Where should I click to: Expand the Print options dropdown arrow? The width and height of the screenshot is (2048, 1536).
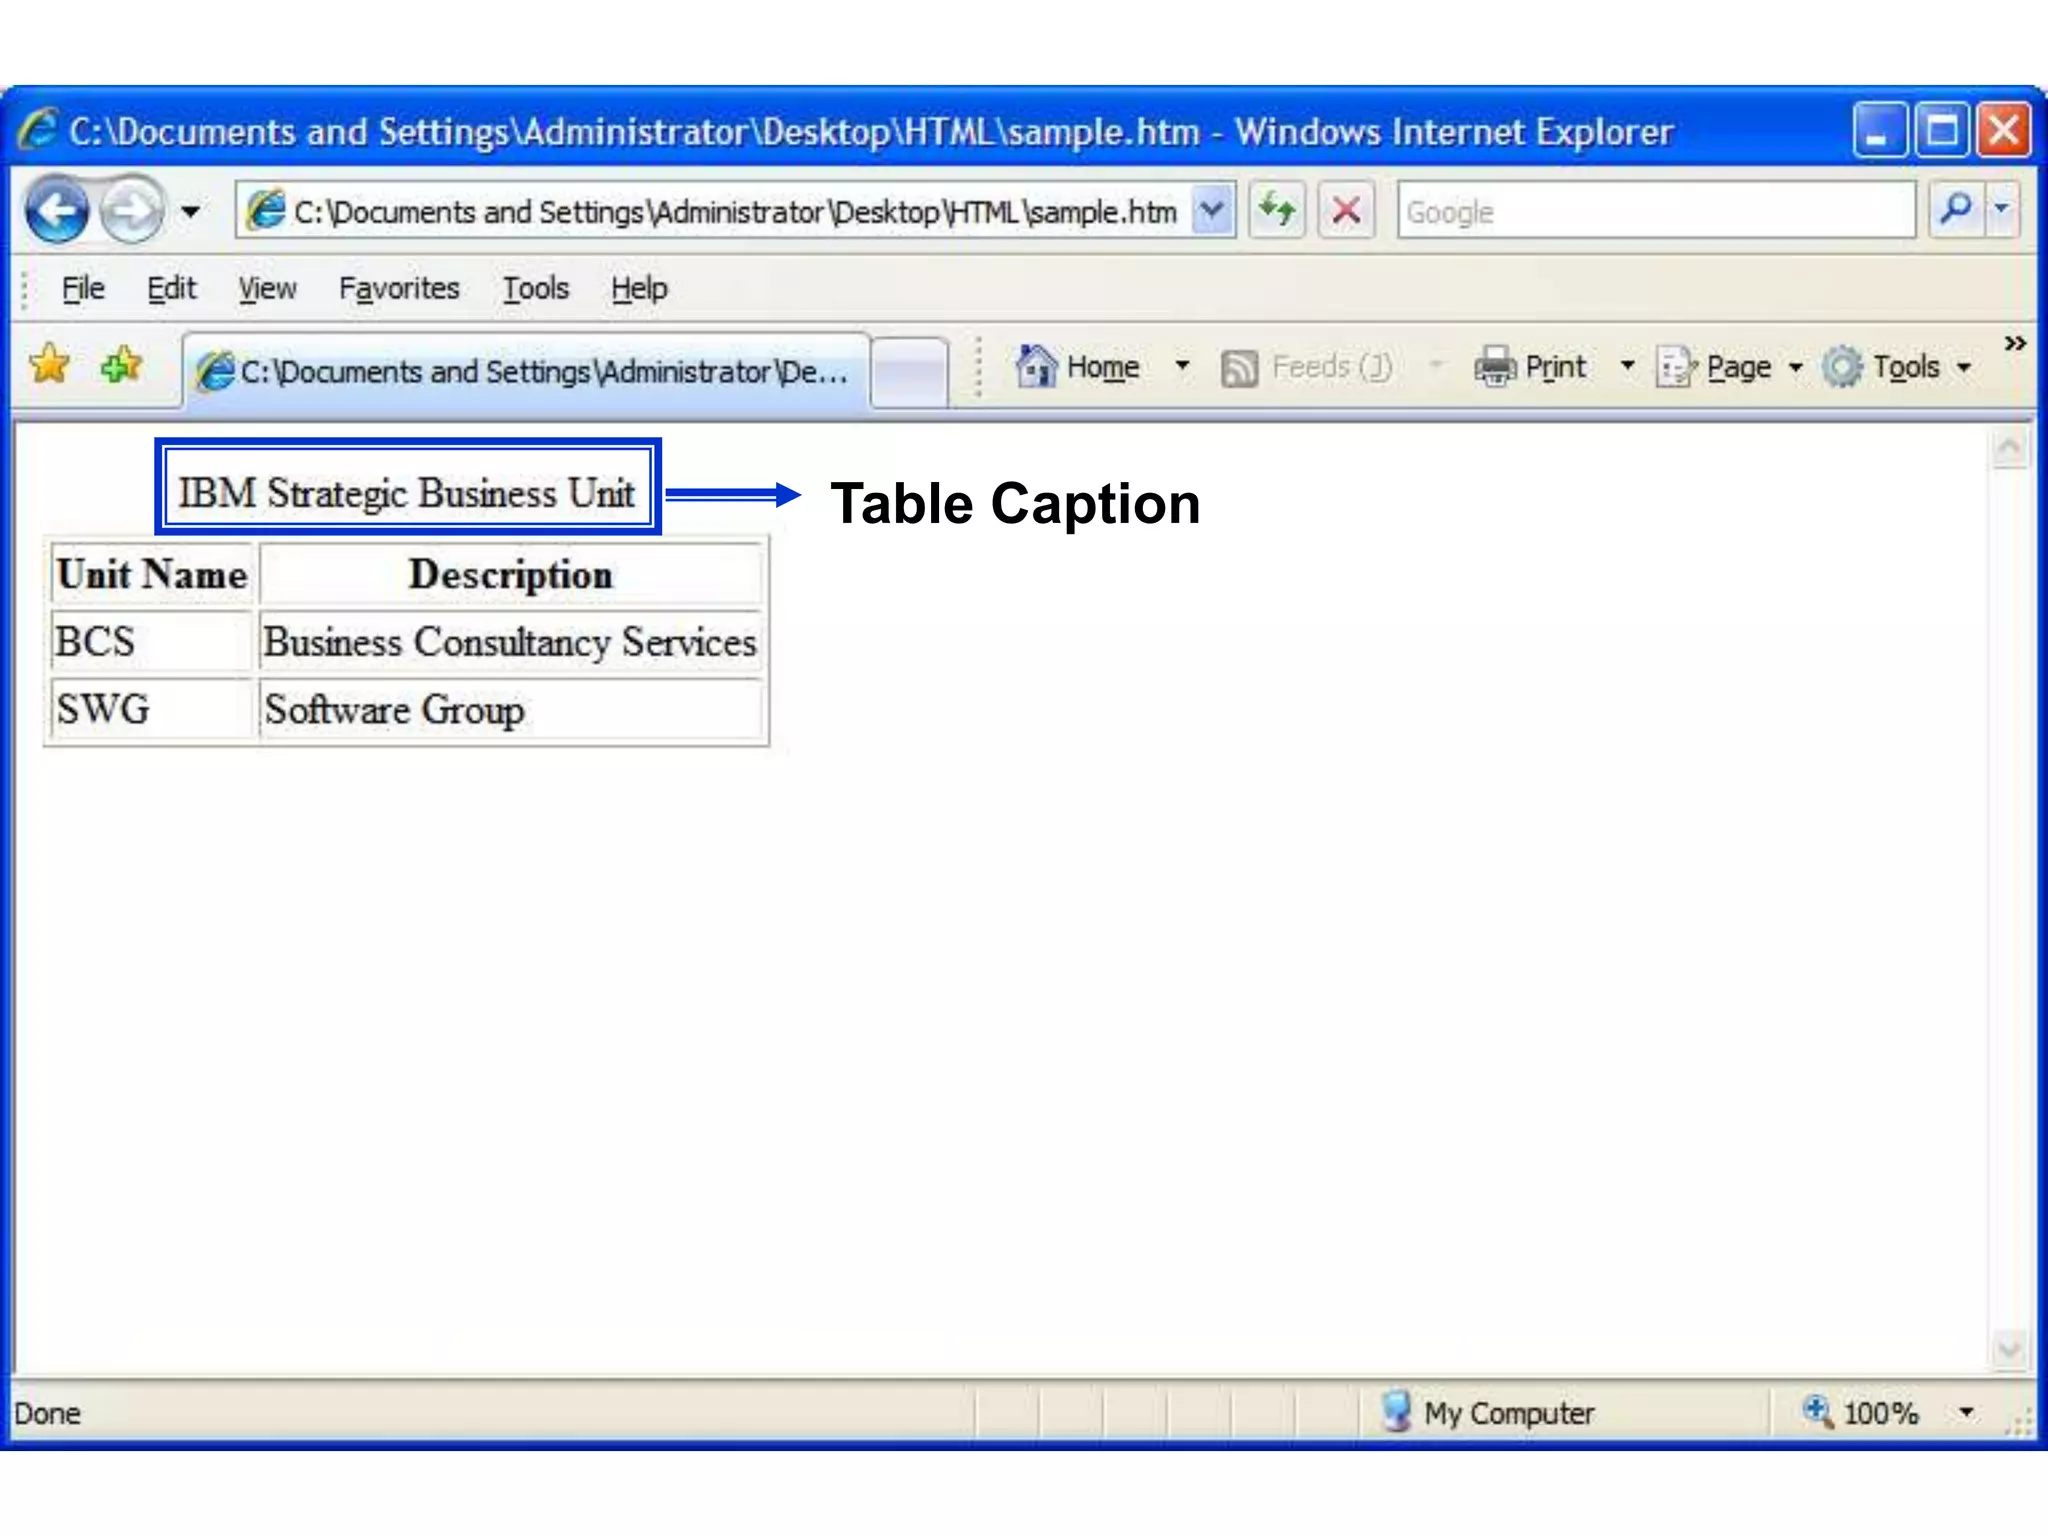[1627, 367]
